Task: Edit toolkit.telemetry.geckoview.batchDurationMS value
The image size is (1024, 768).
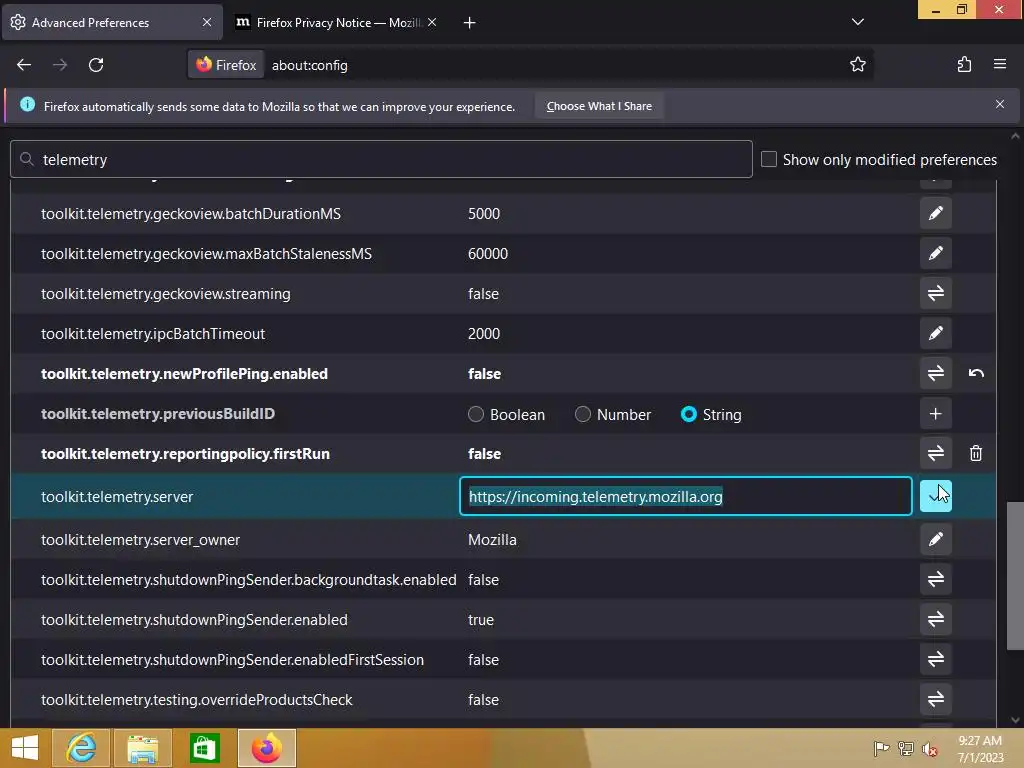Action: click(x=935, y=214)
